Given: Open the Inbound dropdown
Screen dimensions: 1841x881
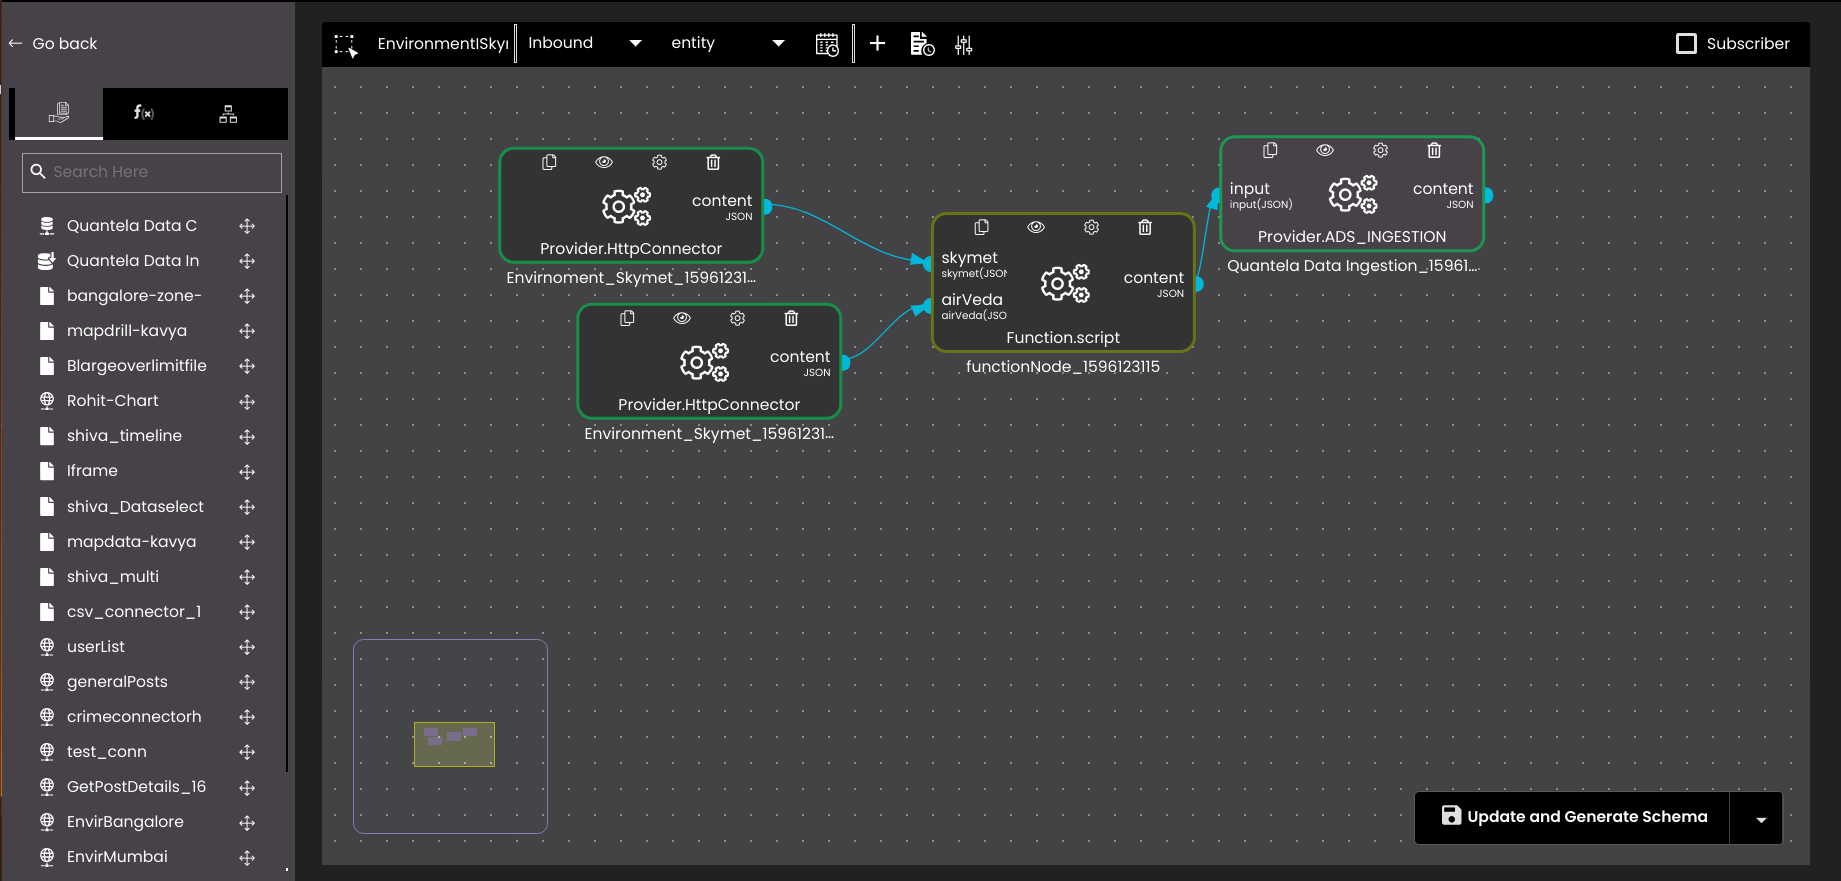Looking at the screenshot, I should point(585,43).
